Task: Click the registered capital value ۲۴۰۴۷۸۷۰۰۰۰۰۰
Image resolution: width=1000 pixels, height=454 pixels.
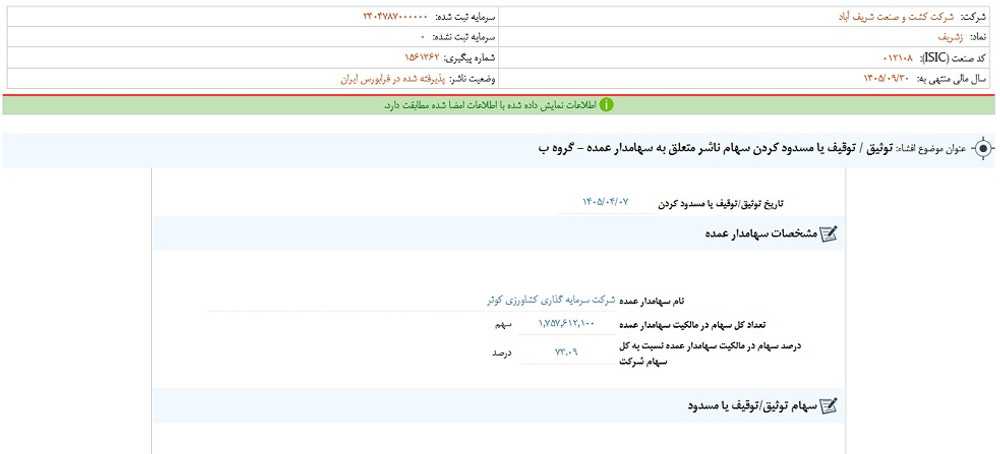Action: (x=397, y=17)
